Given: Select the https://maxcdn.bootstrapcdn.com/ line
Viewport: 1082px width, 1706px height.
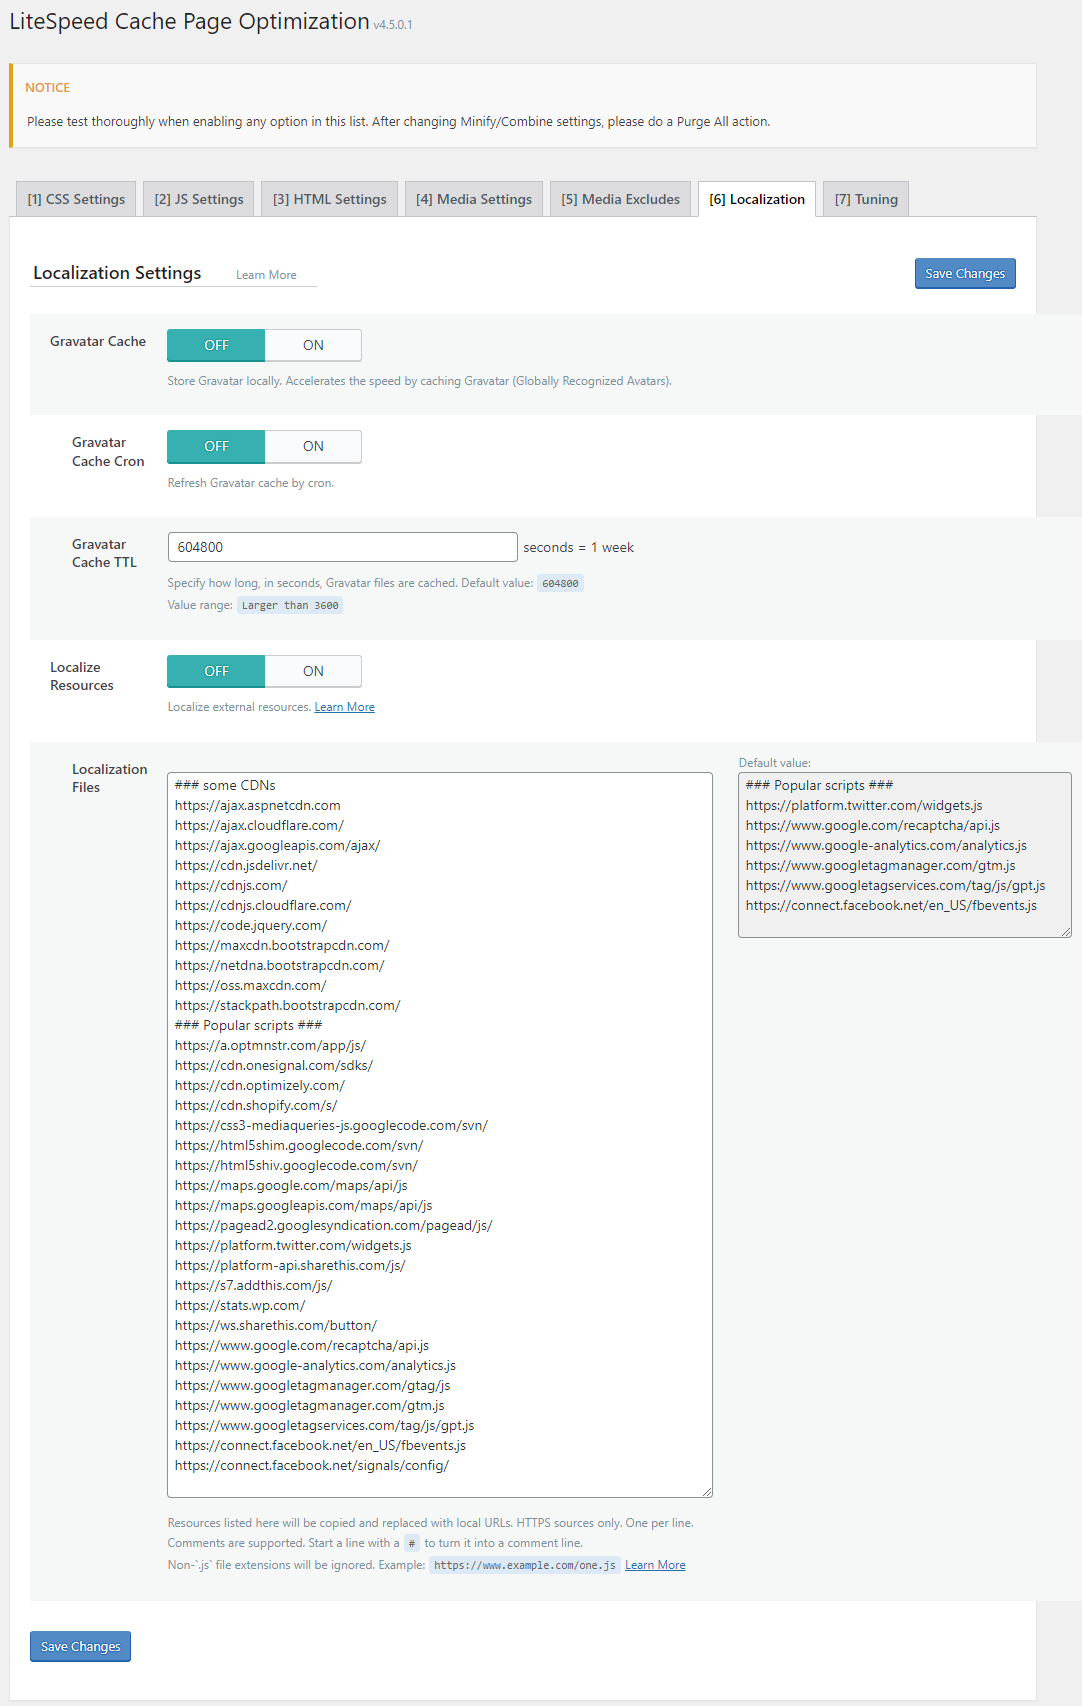Looking at the screenshot, I should pyautogui.click(x=282, y=945).
